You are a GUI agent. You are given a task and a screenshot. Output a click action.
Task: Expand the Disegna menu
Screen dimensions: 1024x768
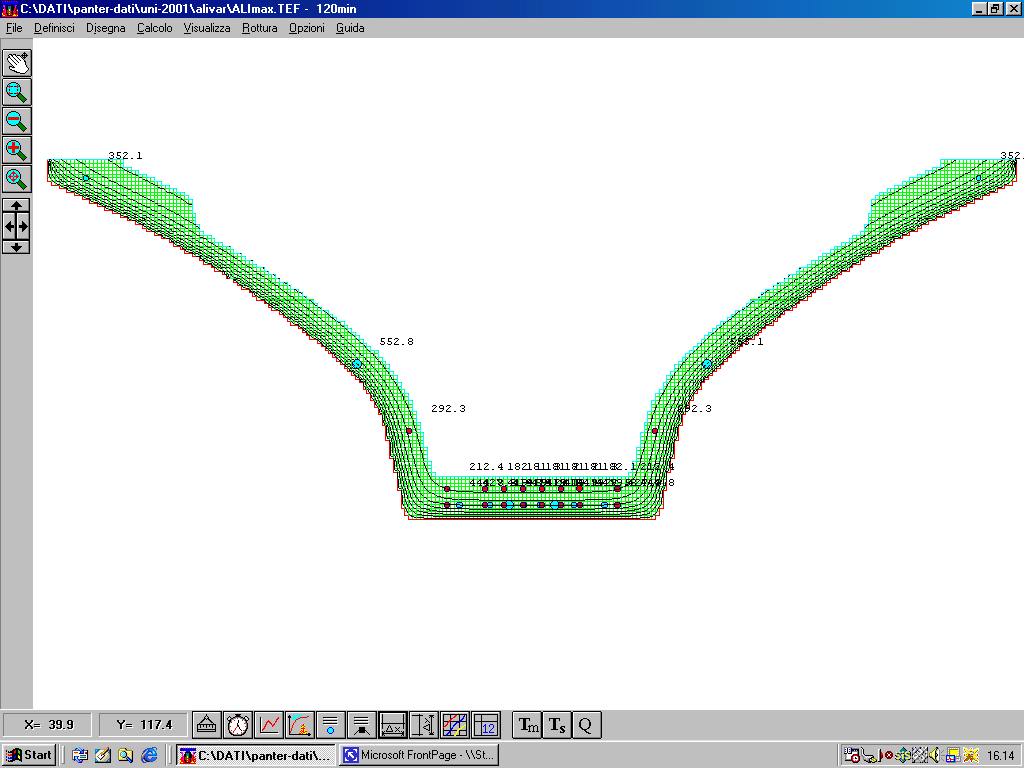tap(105, 28)
